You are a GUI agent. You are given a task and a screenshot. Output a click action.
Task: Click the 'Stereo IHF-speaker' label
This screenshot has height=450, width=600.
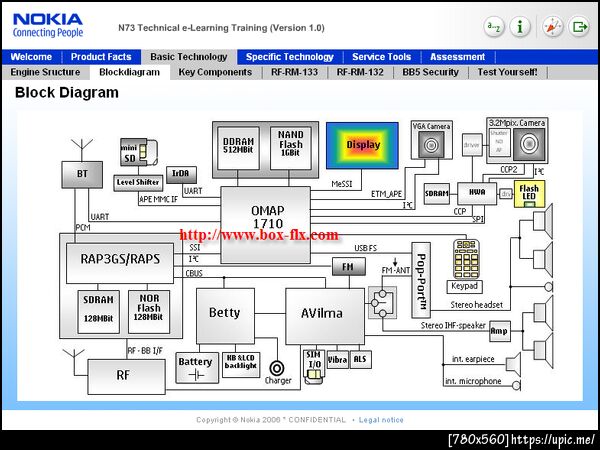point(453,326)
